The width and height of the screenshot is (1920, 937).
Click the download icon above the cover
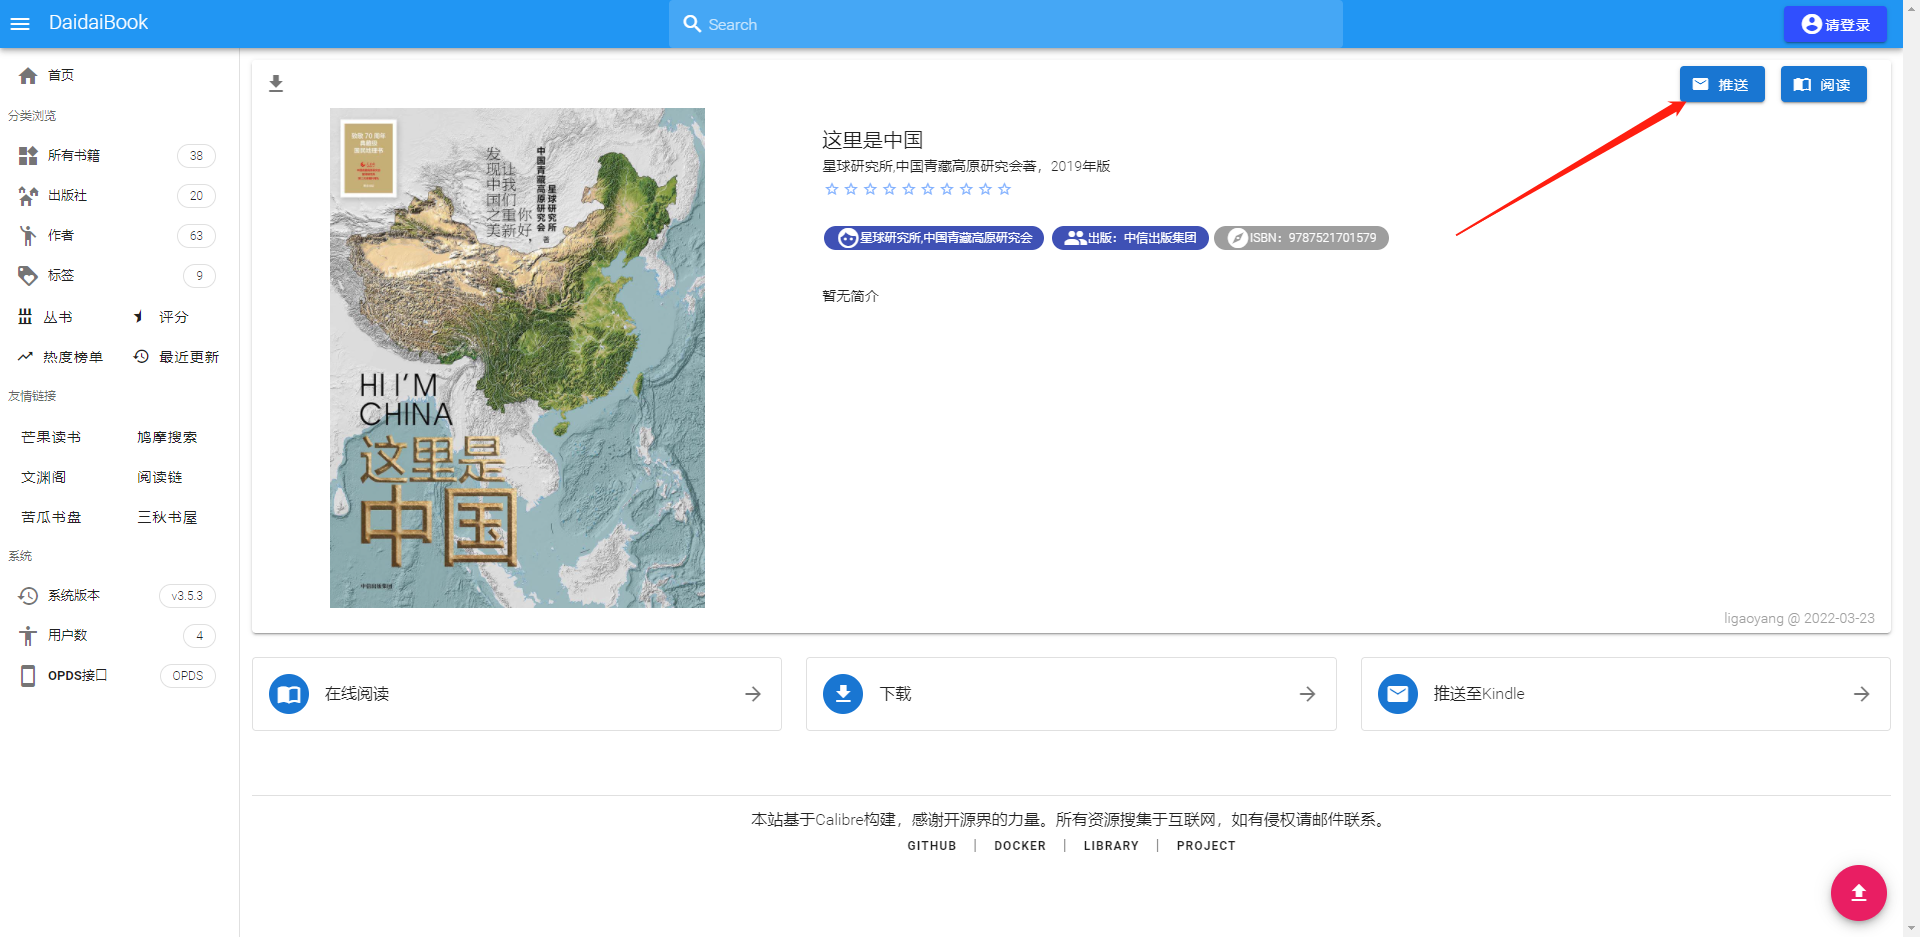pos(276,84)
